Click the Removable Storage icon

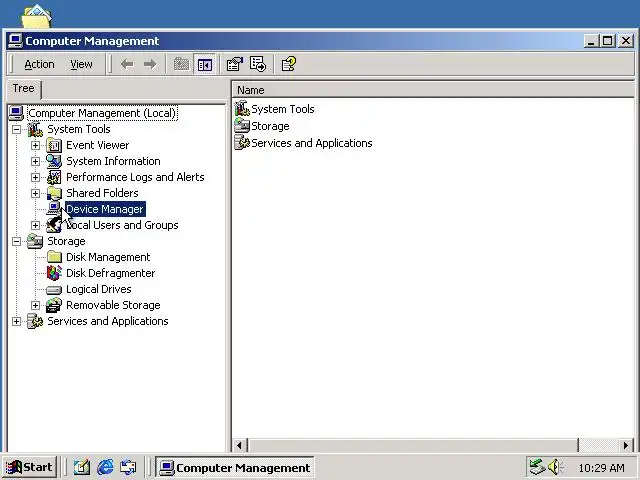click(x=54, y=305)
